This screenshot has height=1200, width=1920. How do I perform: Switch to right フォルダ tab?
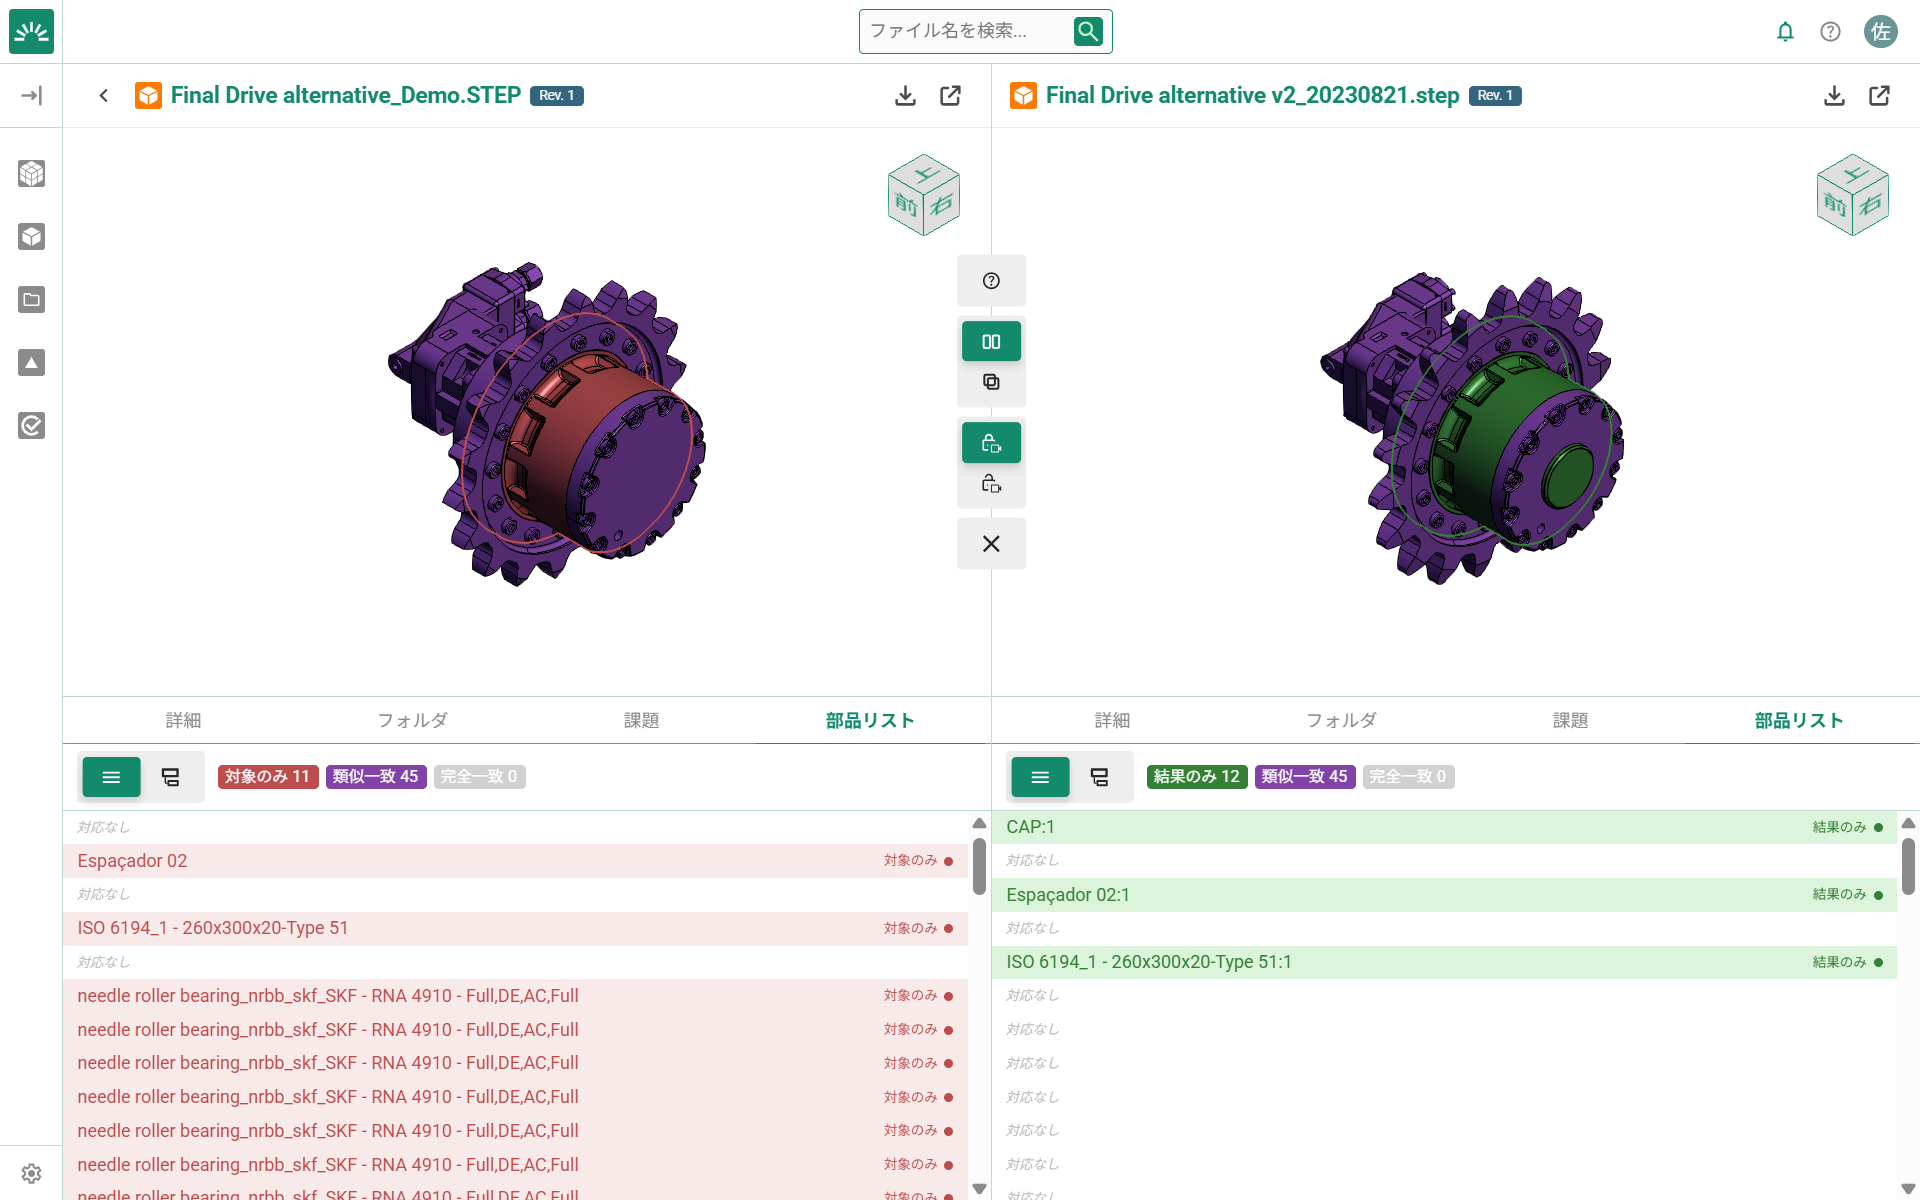1341,721
